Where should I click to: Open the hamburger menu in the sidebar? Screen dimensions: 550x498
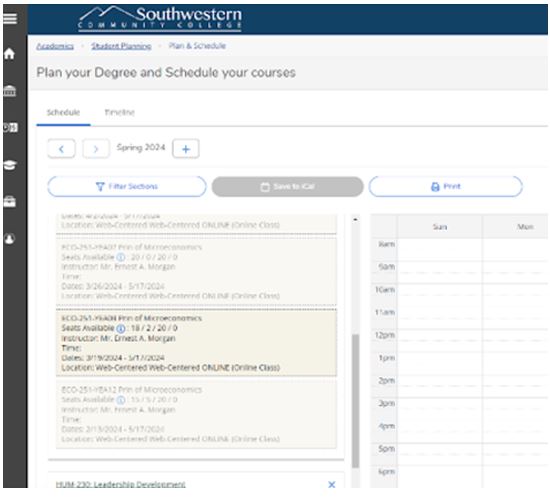tap(10, 18)
